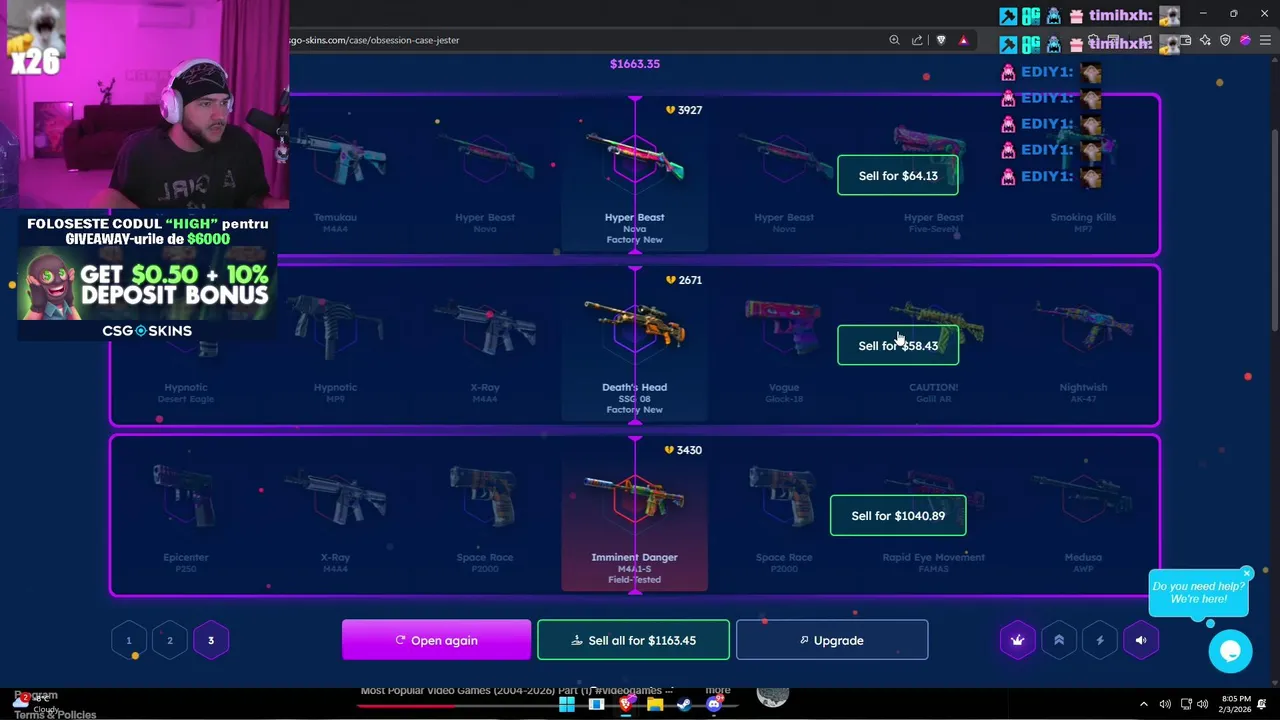Open the case again

click(436, 640)
